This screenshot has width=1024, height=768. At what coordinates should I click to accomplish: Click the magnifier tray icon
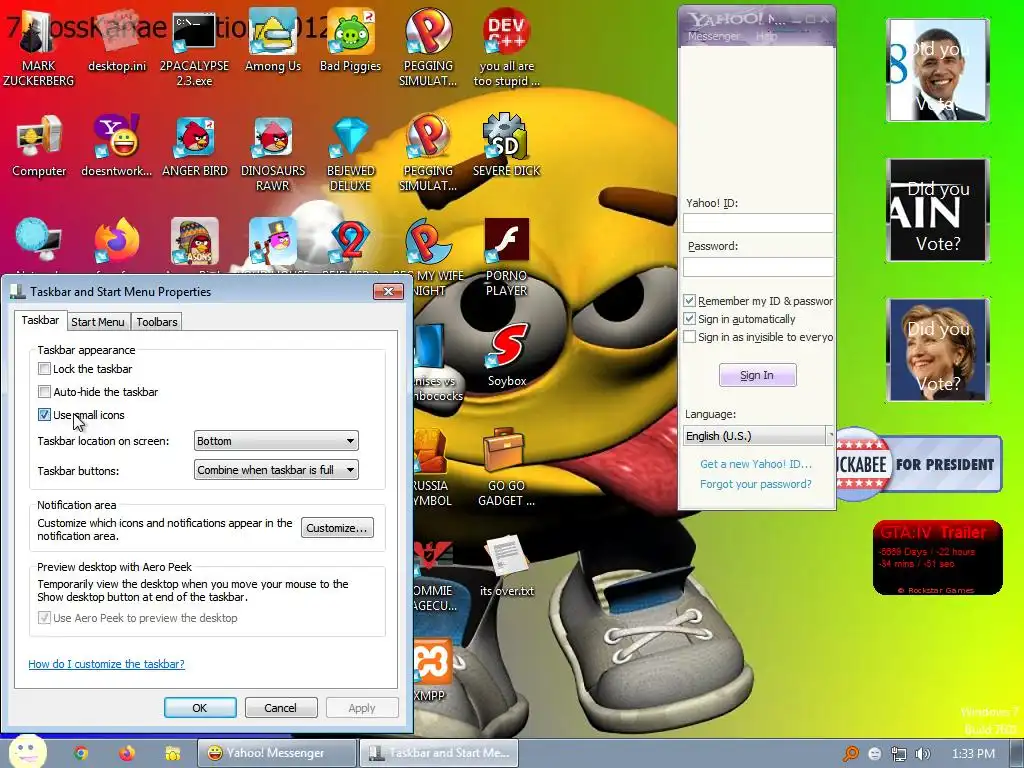pyautogui.click(x=851, y=754)
